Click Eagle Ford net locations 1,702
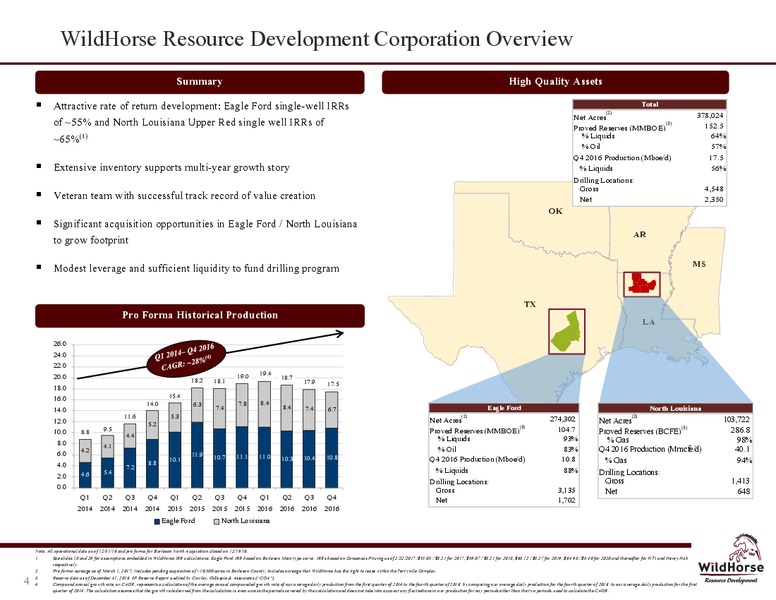 point(566,500)
